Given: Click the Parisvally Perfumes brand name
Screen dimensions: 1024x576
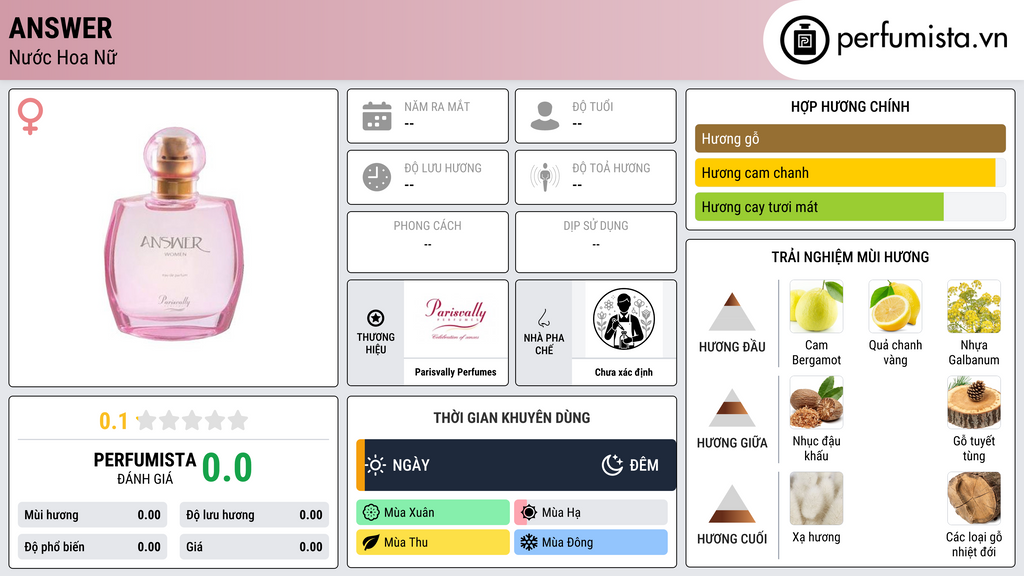Looking at the screenshot, I should 456,372.
